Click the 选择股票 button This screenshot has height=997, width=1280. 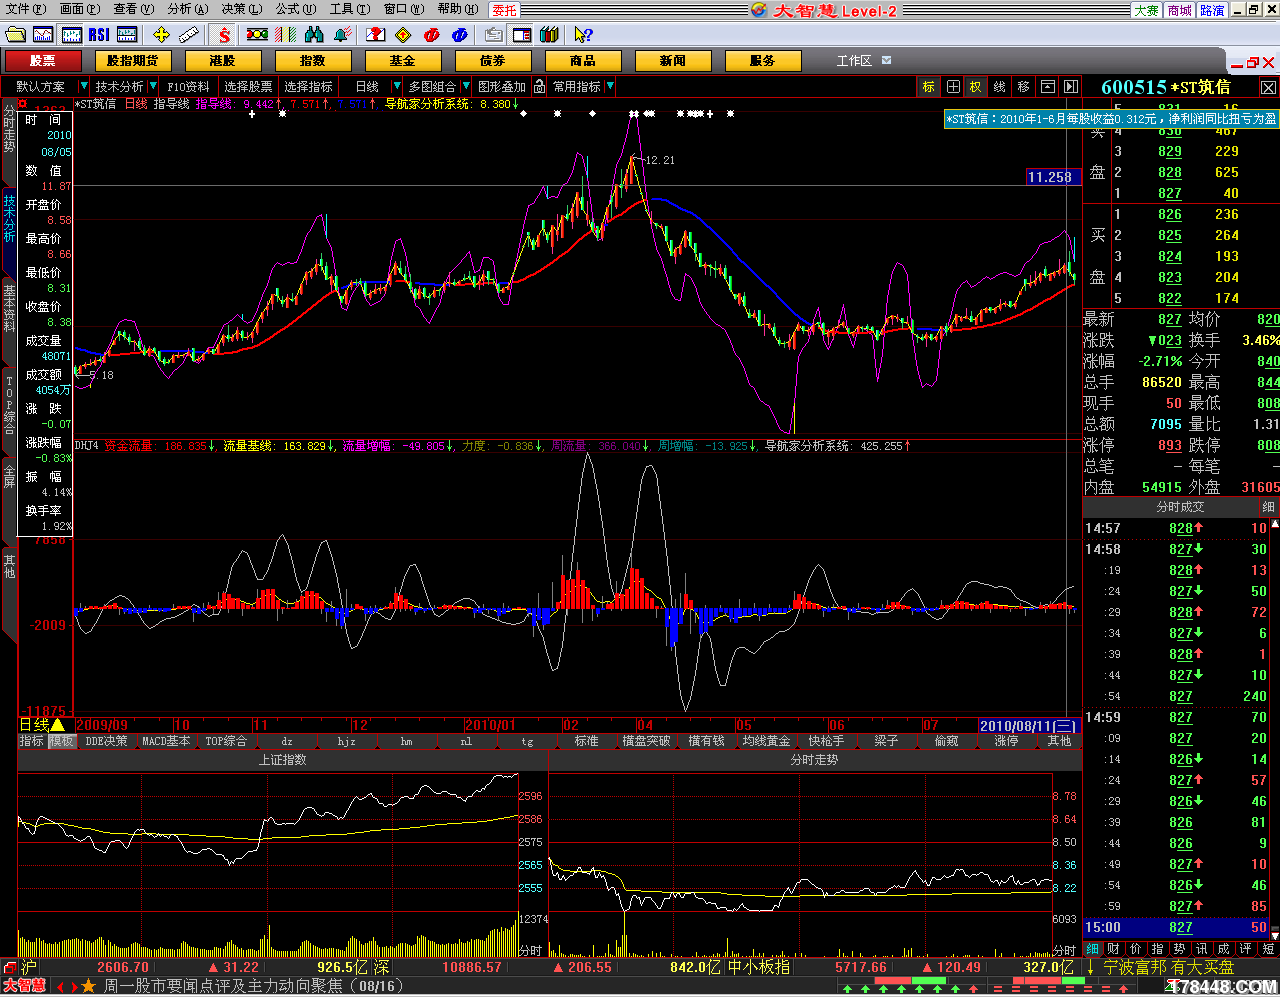[247, 87]
